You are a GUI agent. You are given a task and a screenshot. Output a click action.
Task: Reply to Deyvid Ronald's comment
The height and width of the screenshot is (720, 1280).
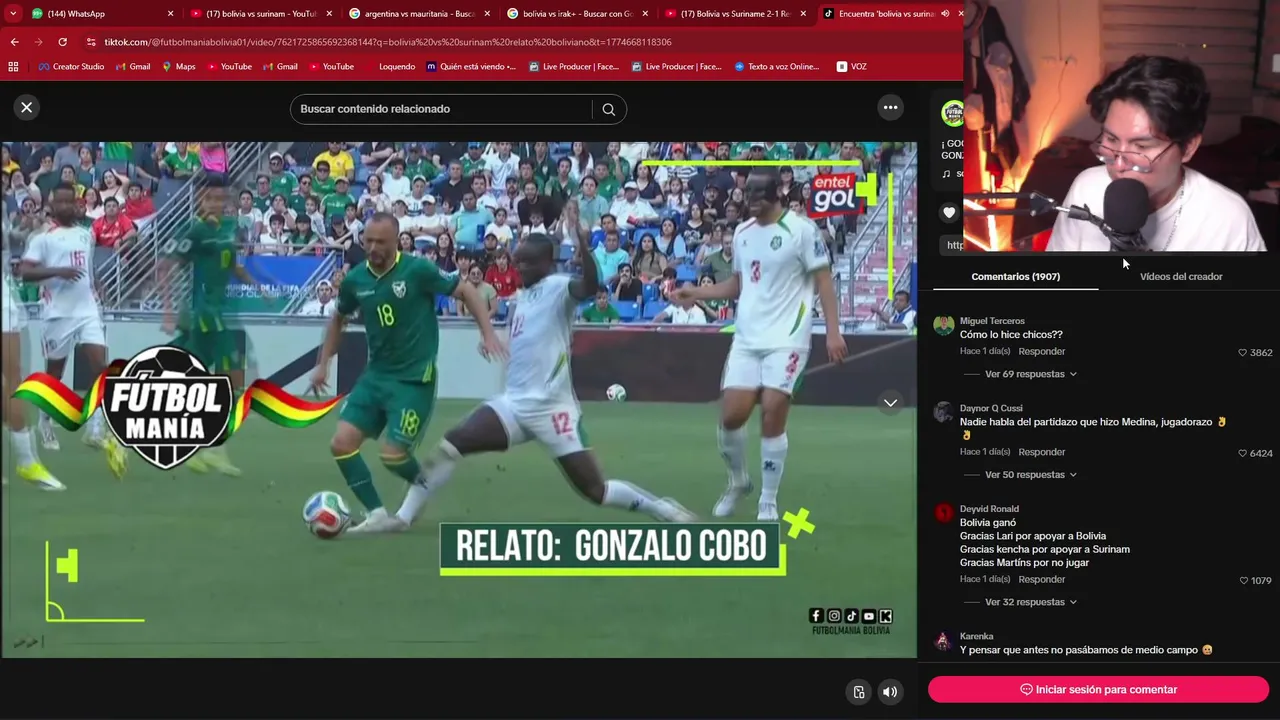pyautogui.click(x=1041, y=579)
